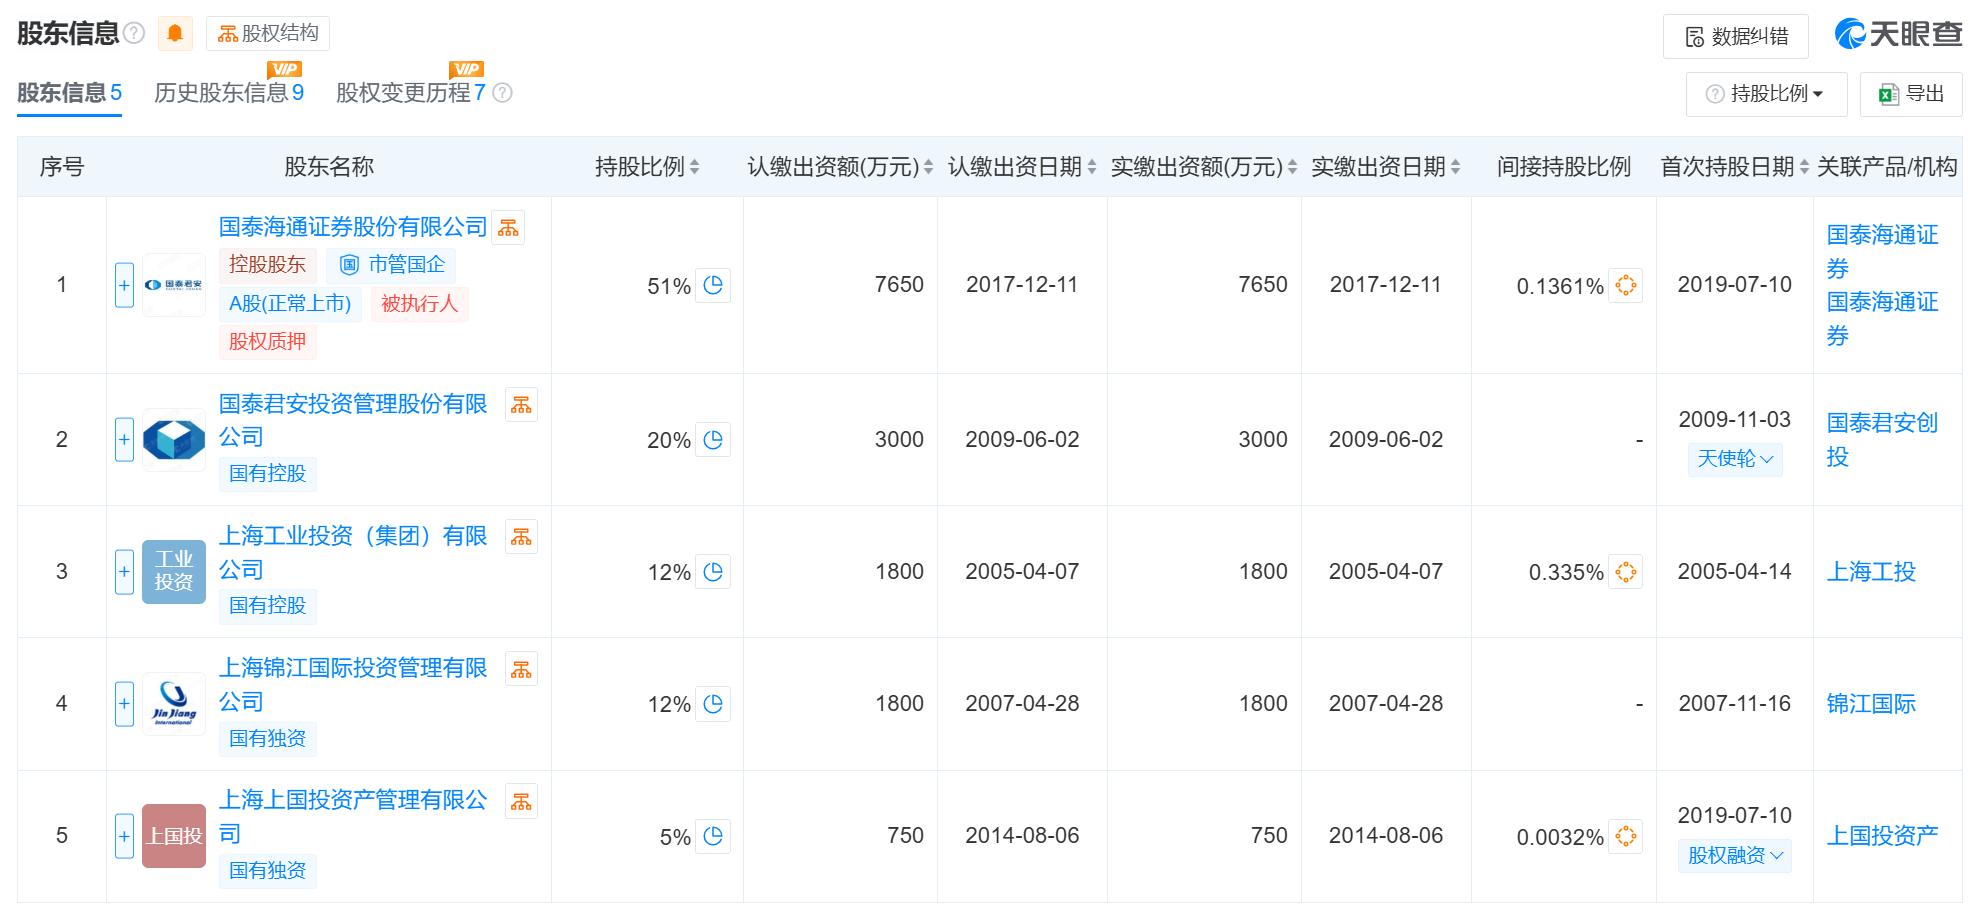This screenshot has width=1972, height=908.
Task: Click pie chart icon next to 20%
Action: click(713, 439)
